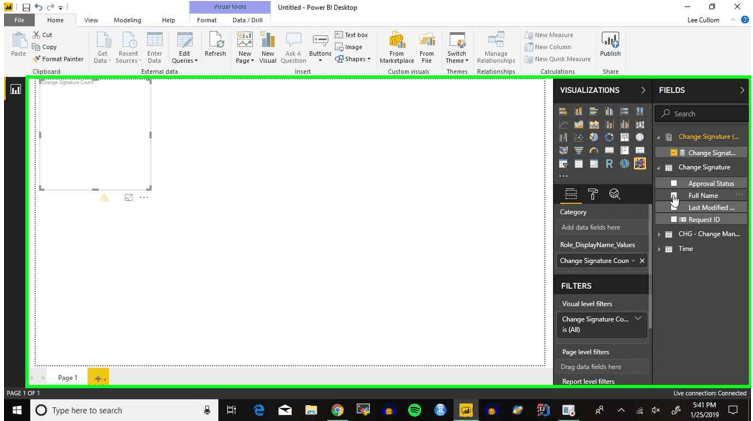Open Windows Start menu

17,410
